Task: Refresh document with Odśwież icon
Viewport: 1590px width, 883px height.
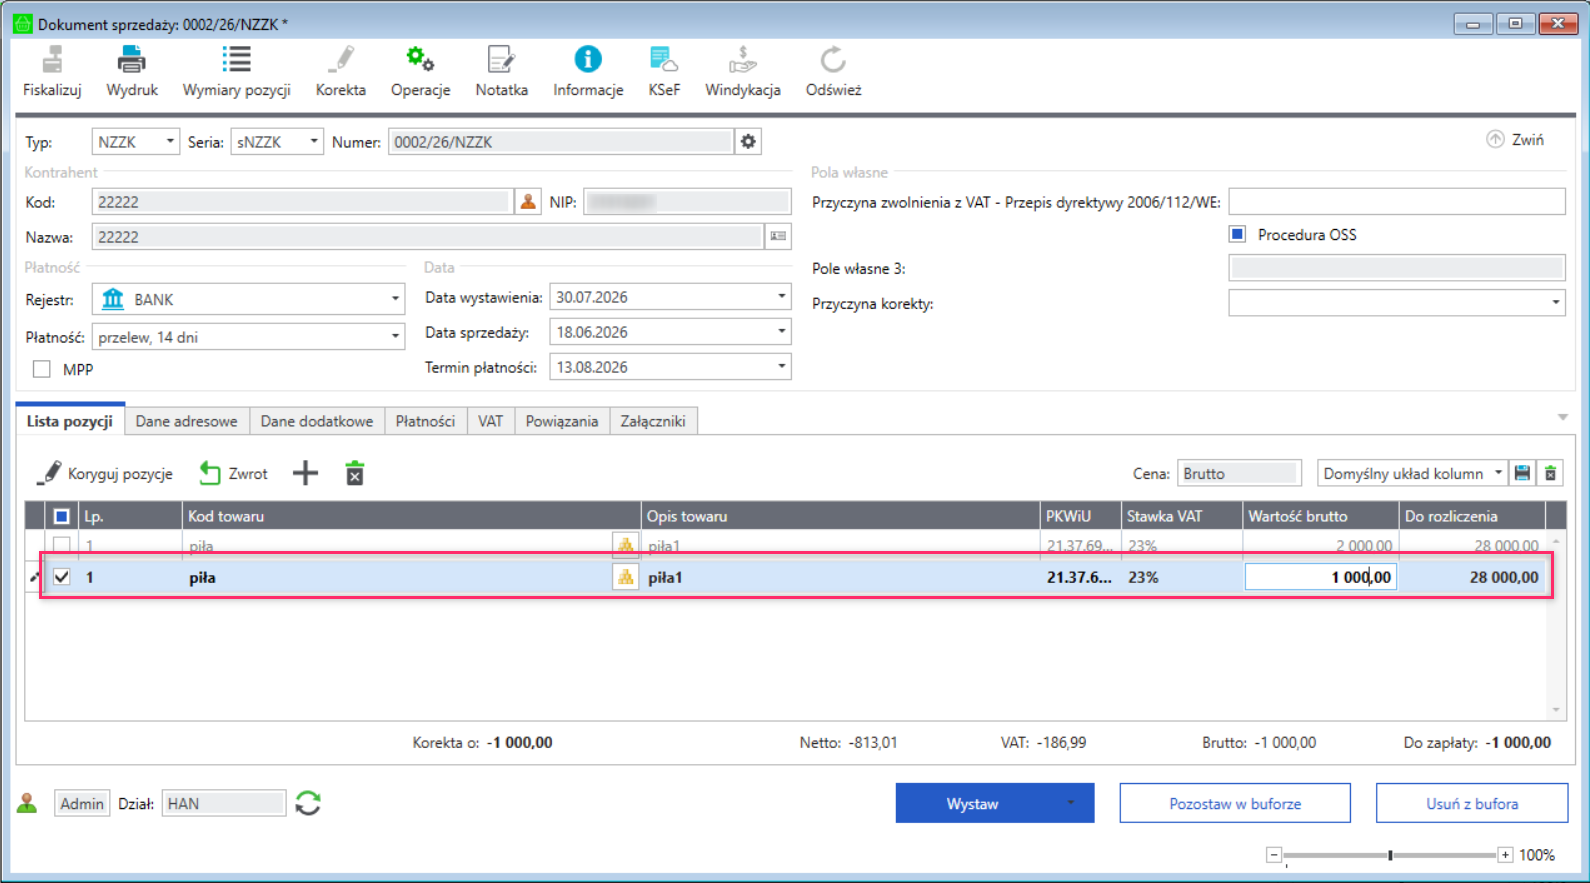Action: click(833, 60)
